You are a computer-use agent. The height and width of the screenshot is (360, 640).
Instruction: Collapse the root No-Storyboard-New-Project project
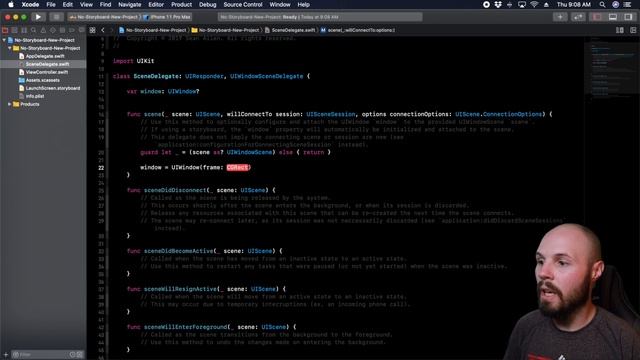point(4,40)
